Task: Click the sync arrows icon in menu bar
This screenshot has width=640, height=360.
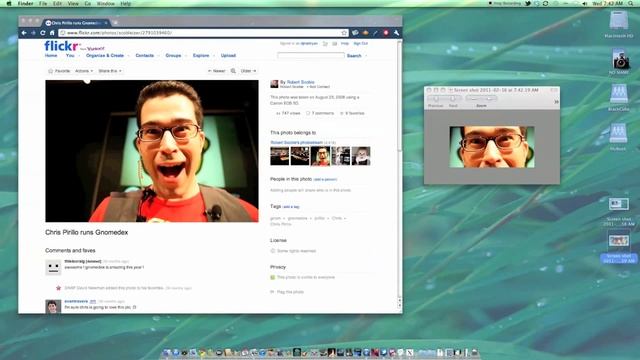Action: (545, 3)
